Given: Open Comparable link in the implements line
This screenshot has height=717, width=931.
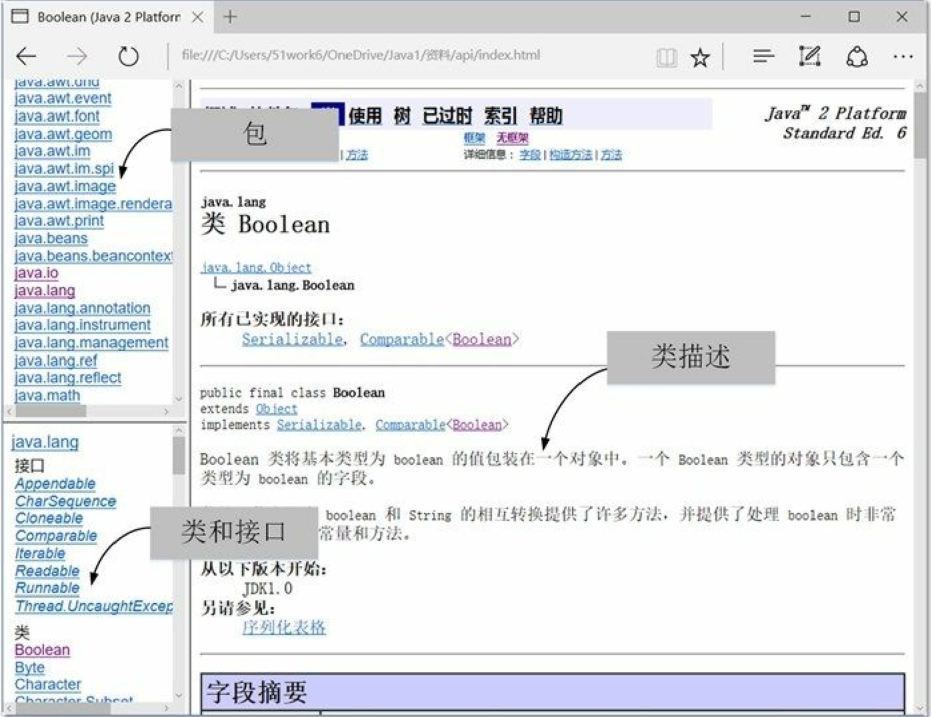Looking at the screenshot, I should click(x=410, y=425).
